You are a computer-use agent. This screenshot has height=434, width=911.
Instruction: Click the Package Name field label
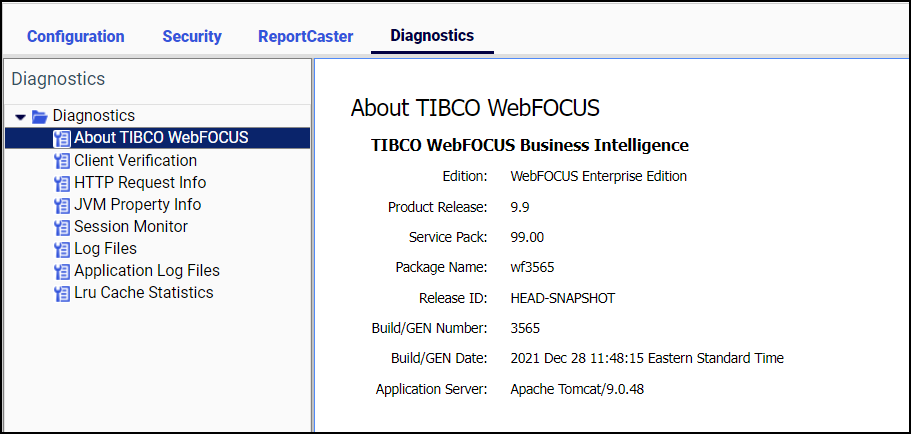[x=441, y=268]
